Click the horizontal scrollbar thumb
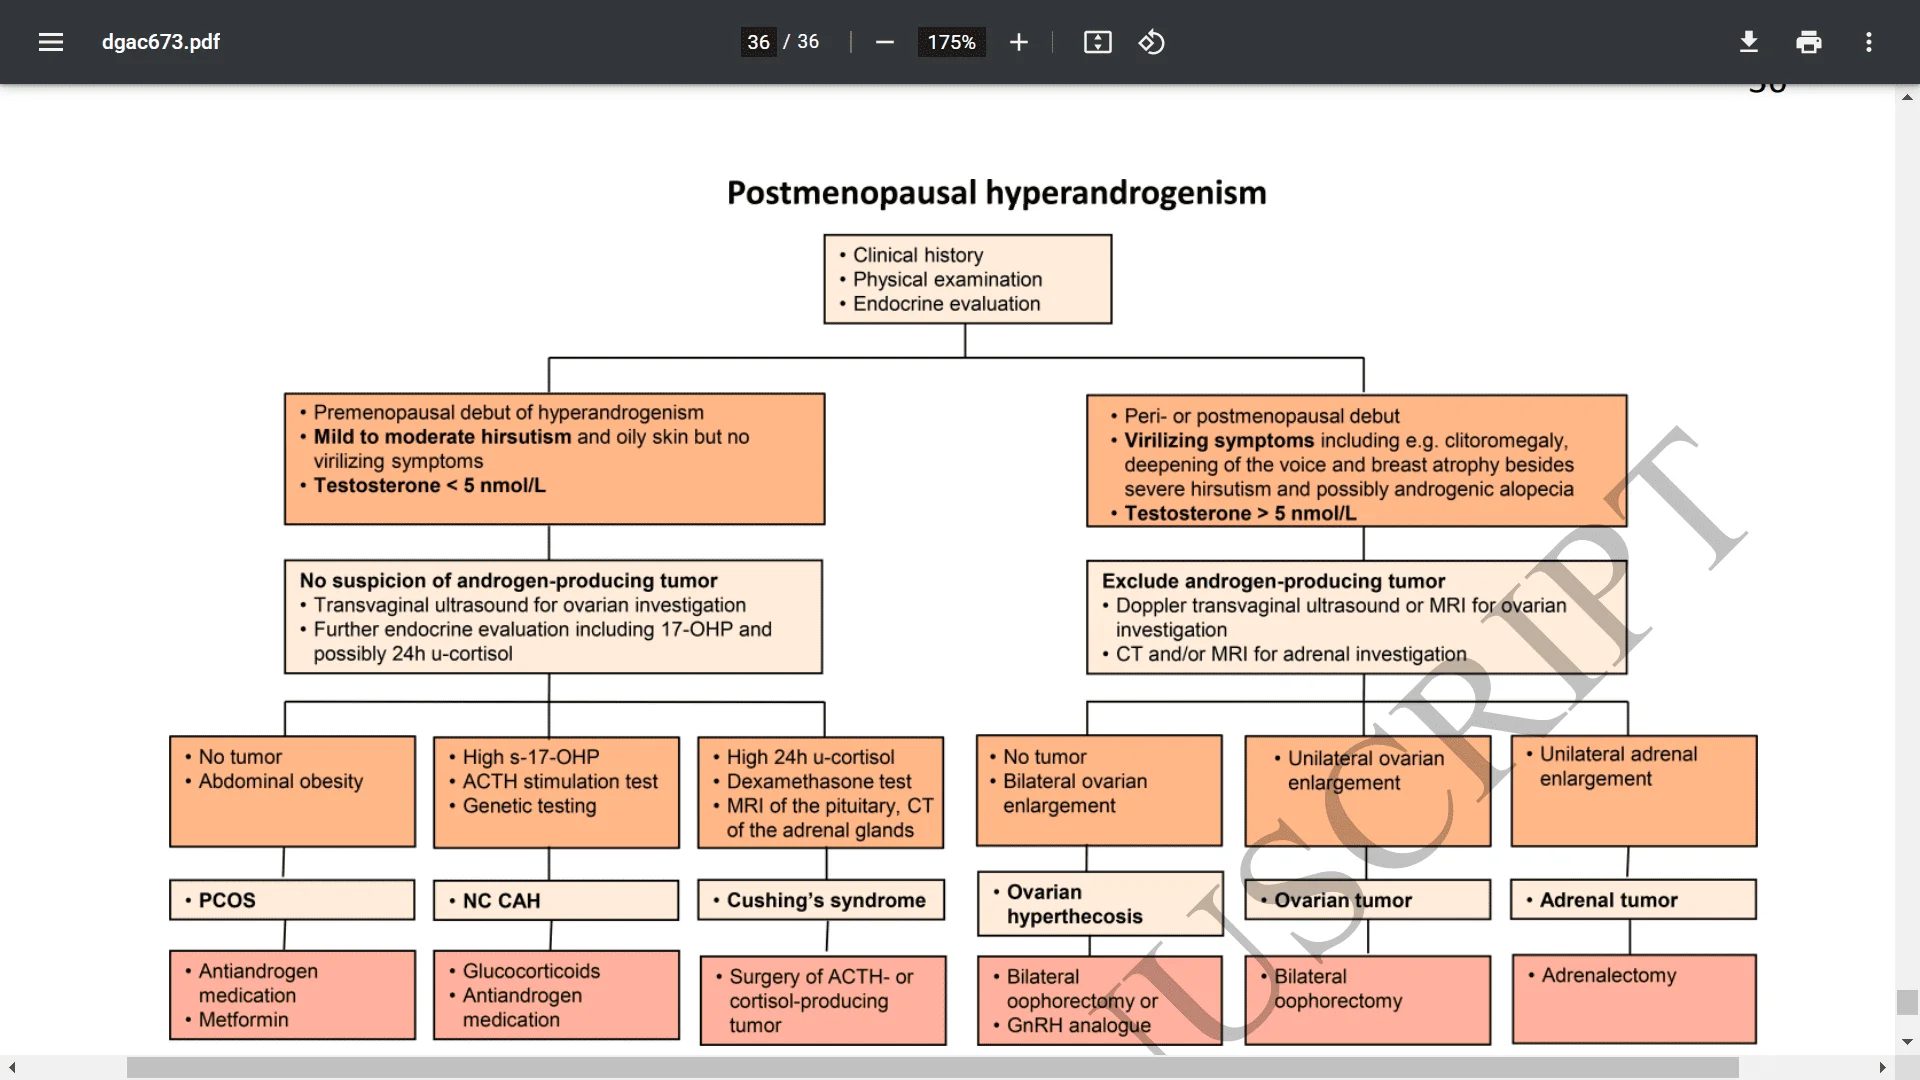The image size is (1920, 1080). 932,1068
